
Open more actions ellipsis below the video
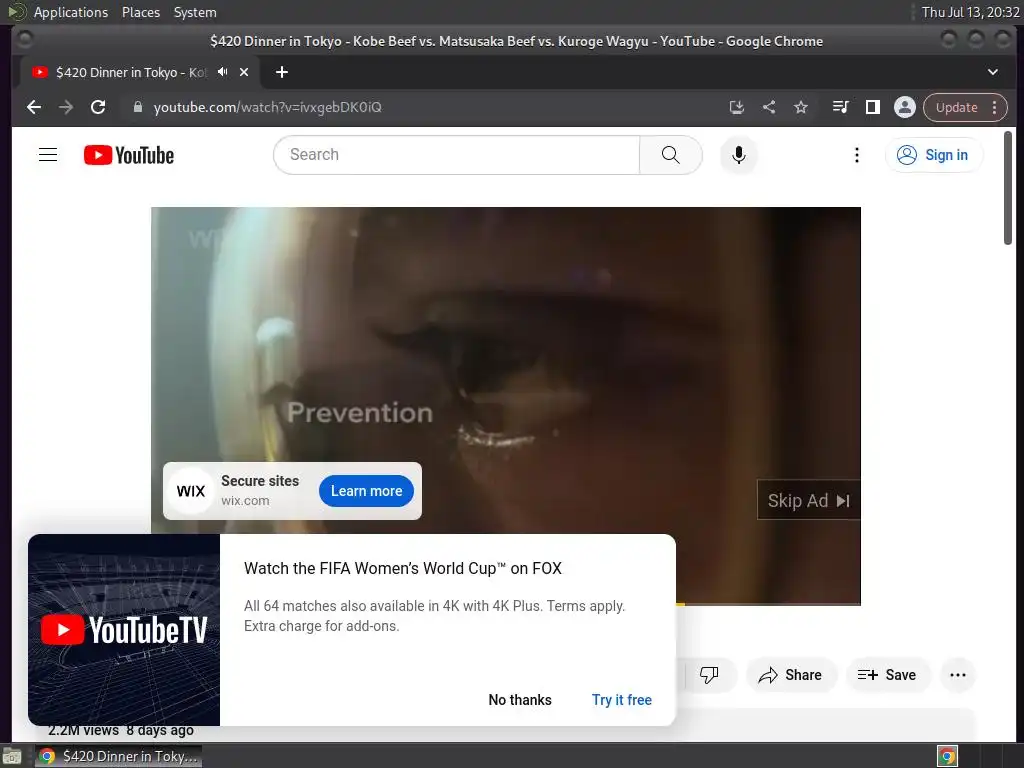957,675
